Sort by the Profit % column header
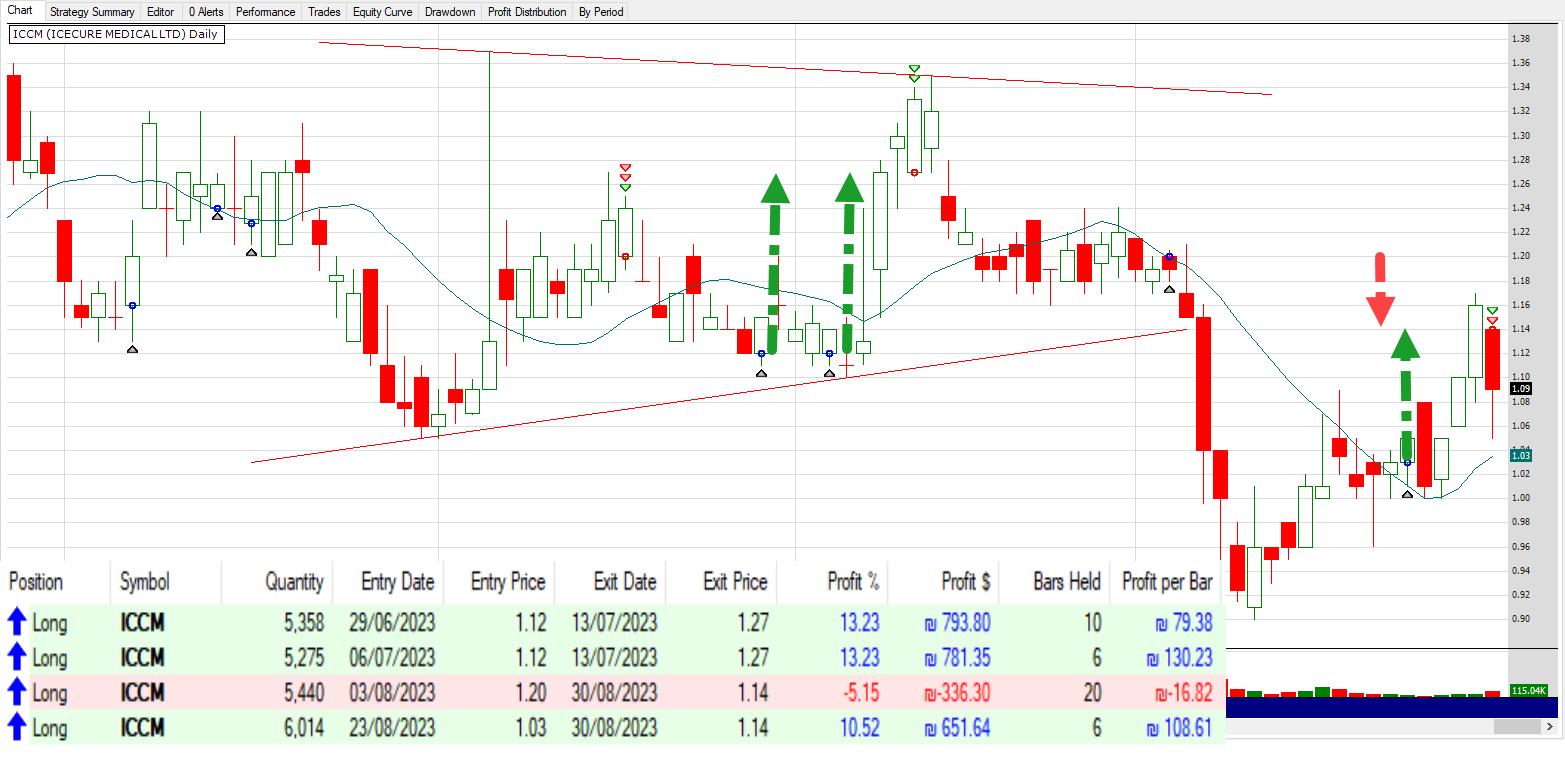1565x761 pixels. (854, 582)
